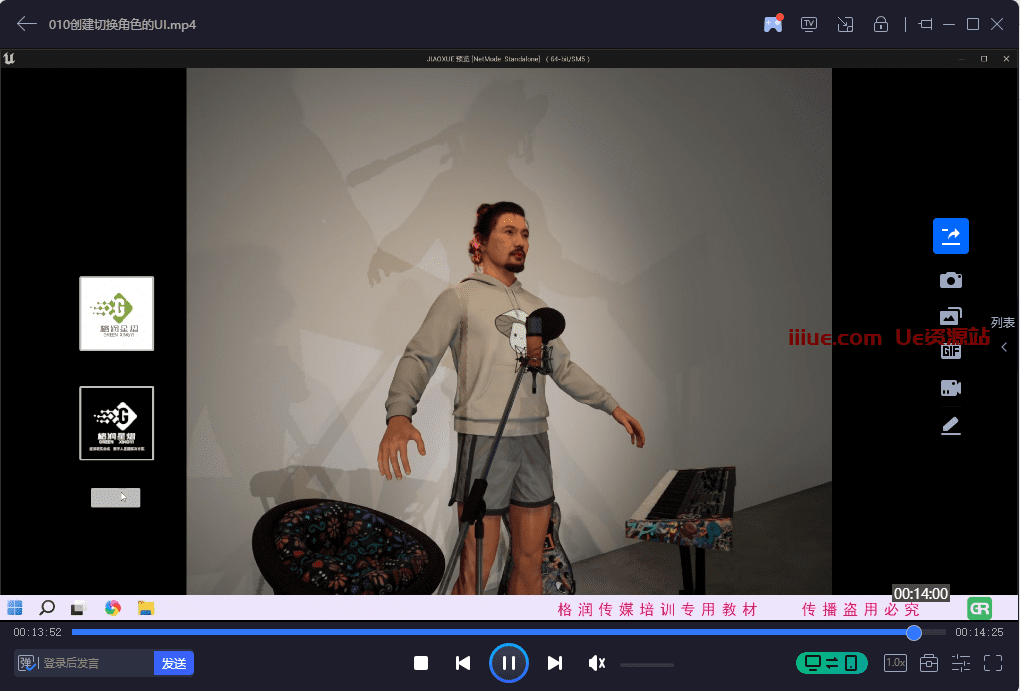
Task: Toggle danmaku bullet comments on/off
Action: (x=26, y=663)
